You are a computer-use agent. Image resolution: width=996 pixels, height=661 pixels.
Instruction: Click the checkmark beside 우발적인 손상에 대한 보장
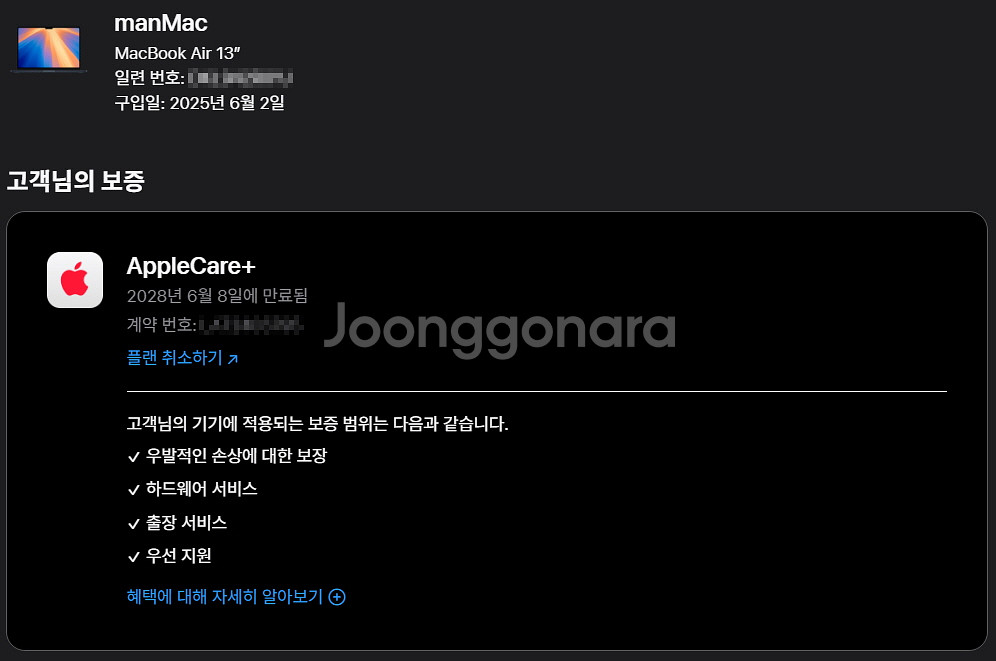pos(133,457)
